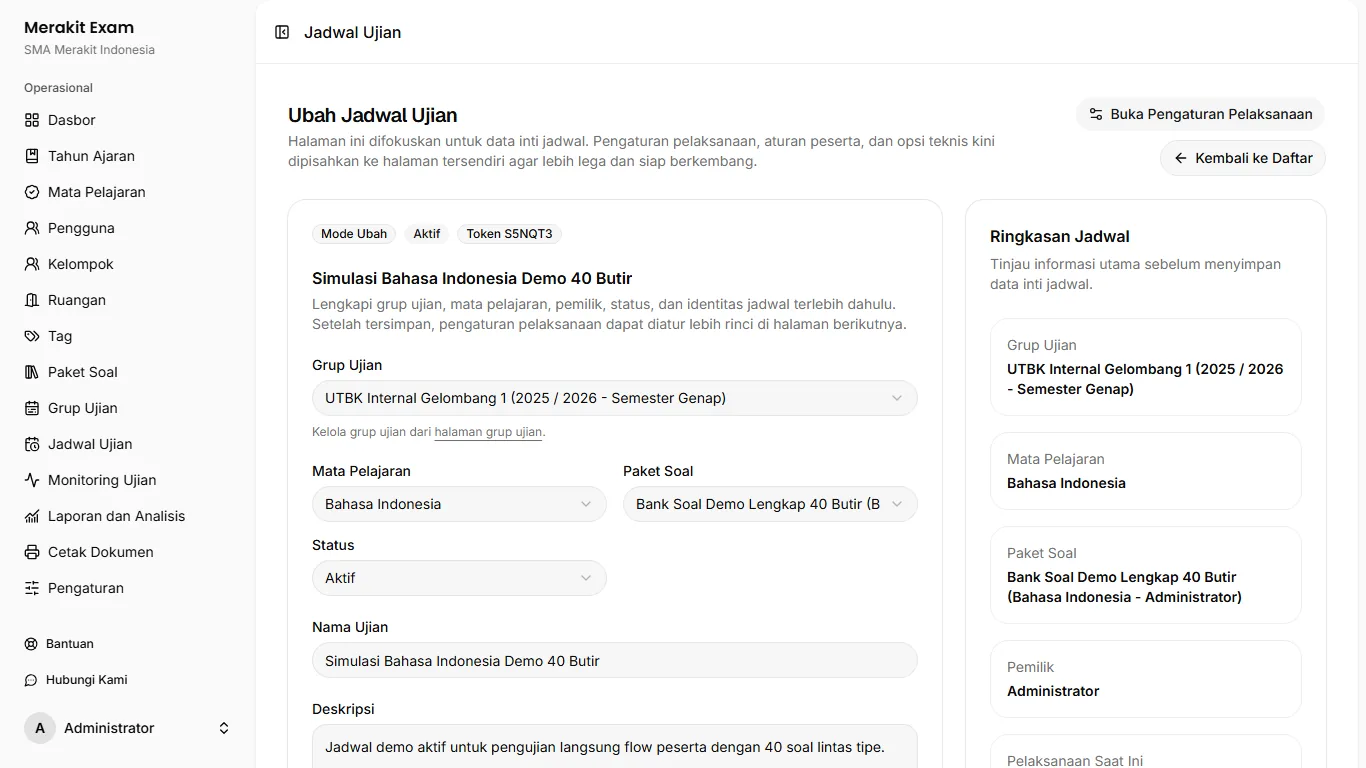Select the Ruangan building icon
1366x768 pixels.
[x=32, y=300]
